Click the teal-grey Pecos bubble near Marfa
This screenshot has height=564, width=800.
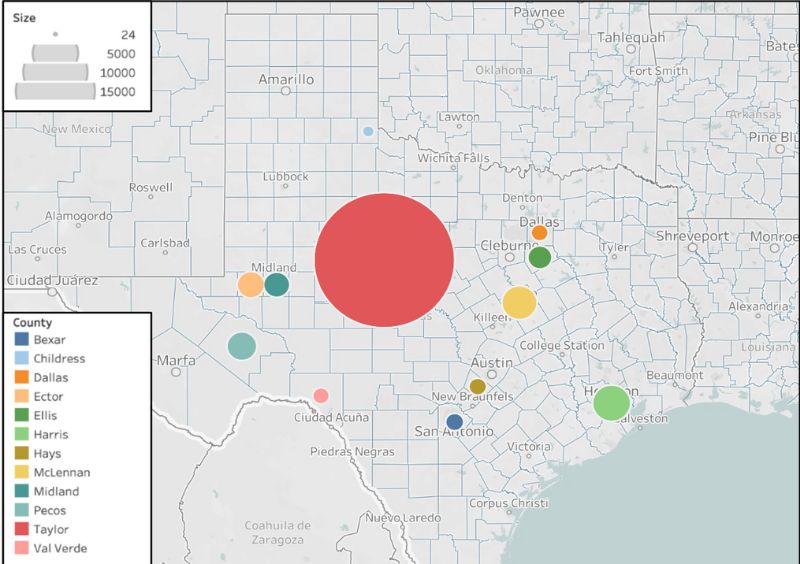[242, 346]
